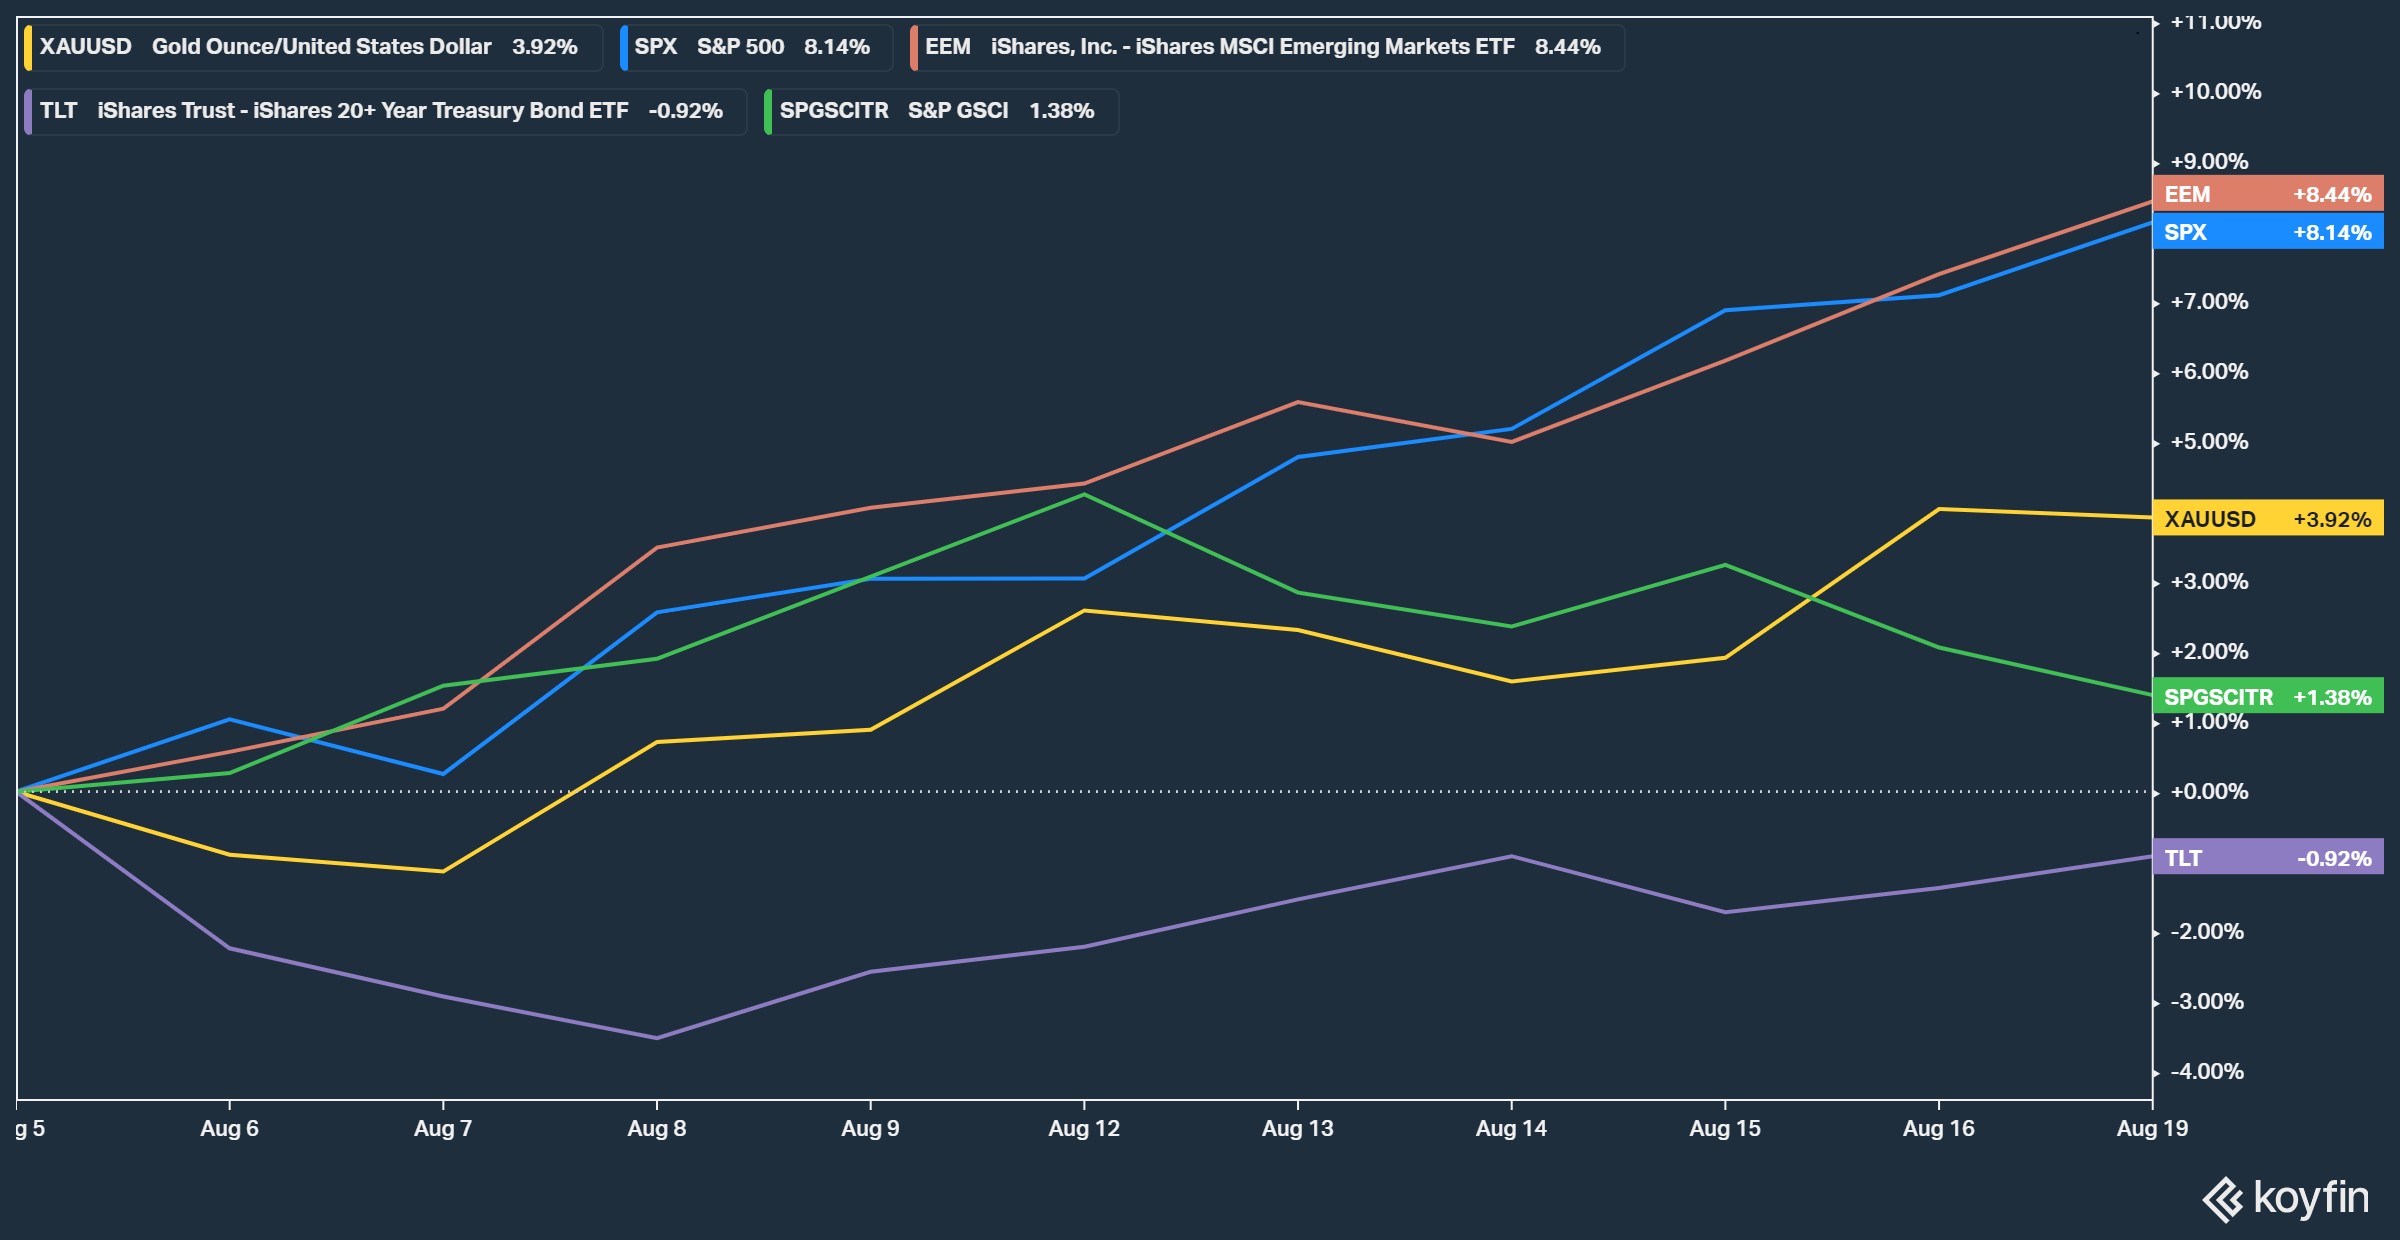Image resolution: width=2400 pixels, height=1240 pixels.
Task: Click the green SPGSCITR color bar in legend
Action: tap(768, 111)
